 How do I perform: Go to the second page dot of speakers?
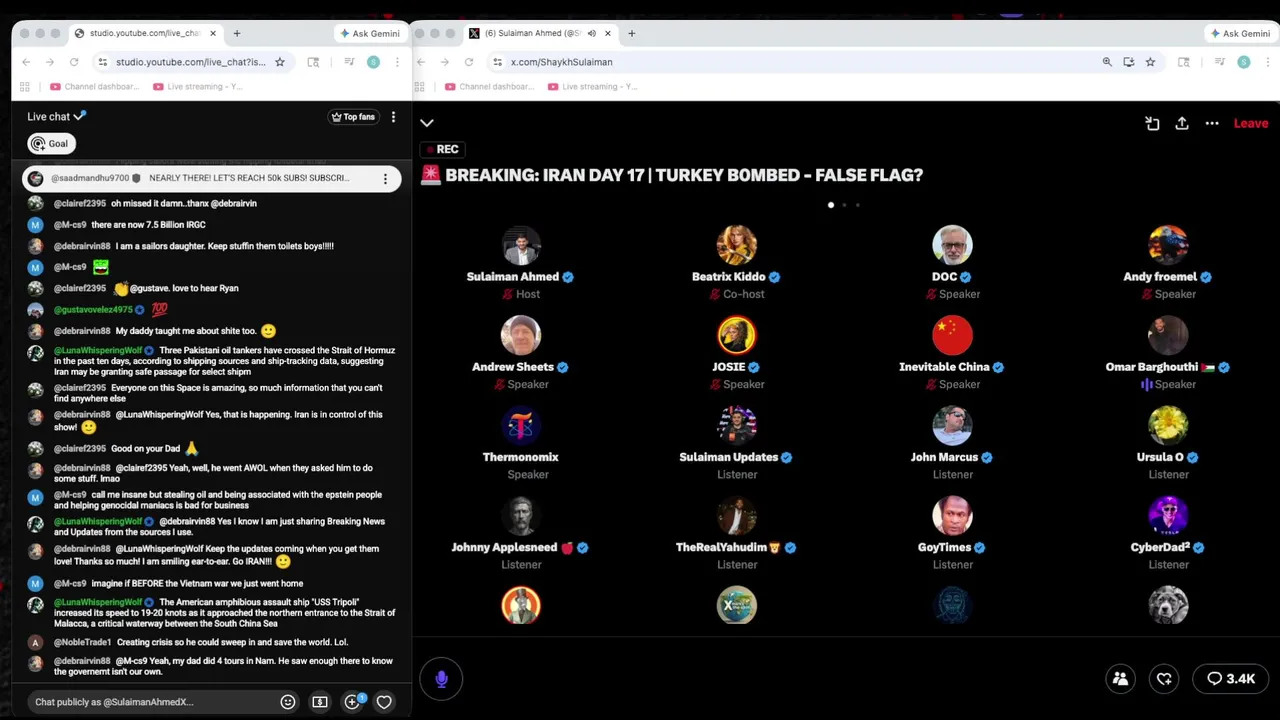[844, 205]
